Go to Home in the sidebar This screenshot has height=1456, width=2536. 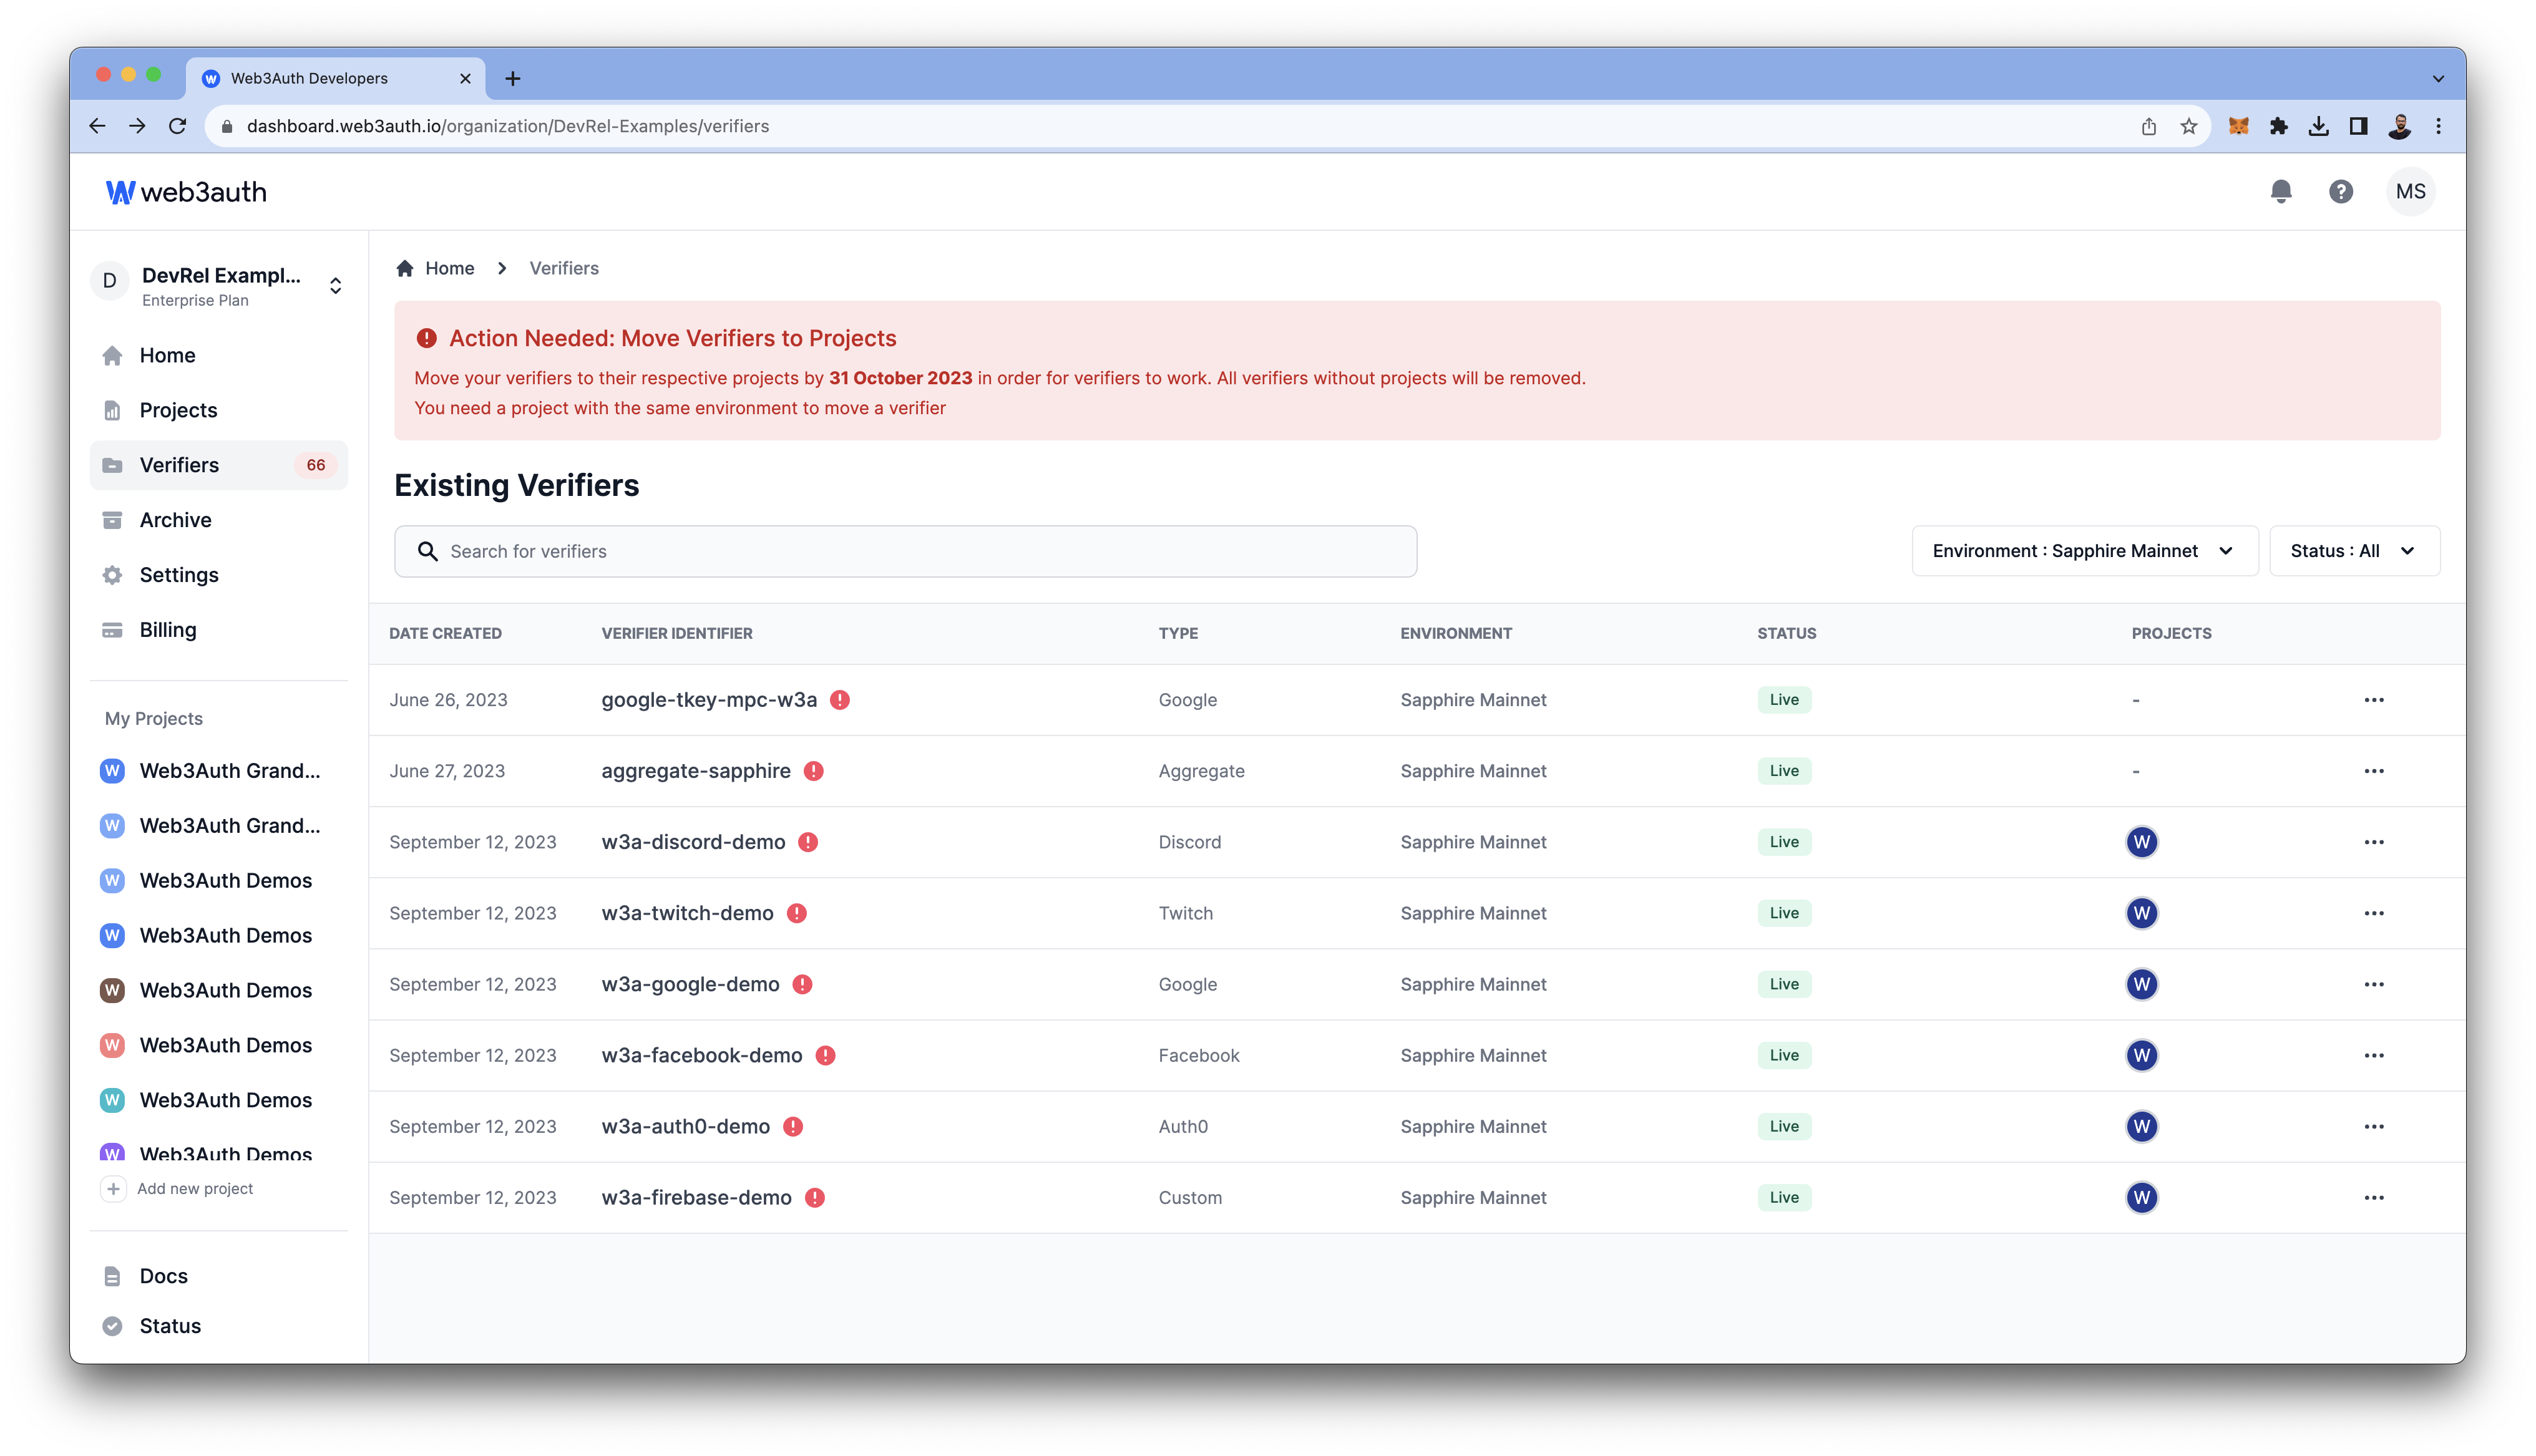point(219,355)
